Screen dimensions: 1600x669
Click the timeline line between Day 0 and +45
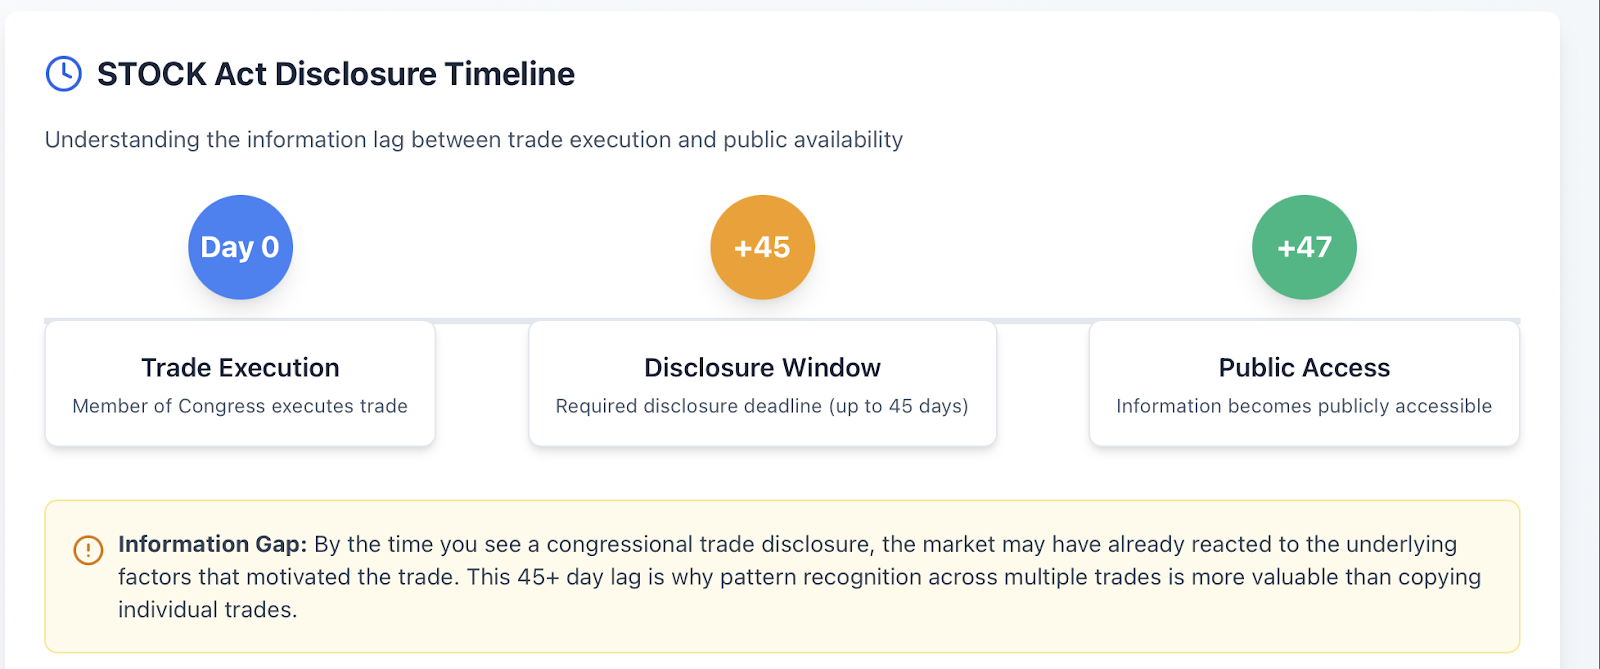coord(482,321)
